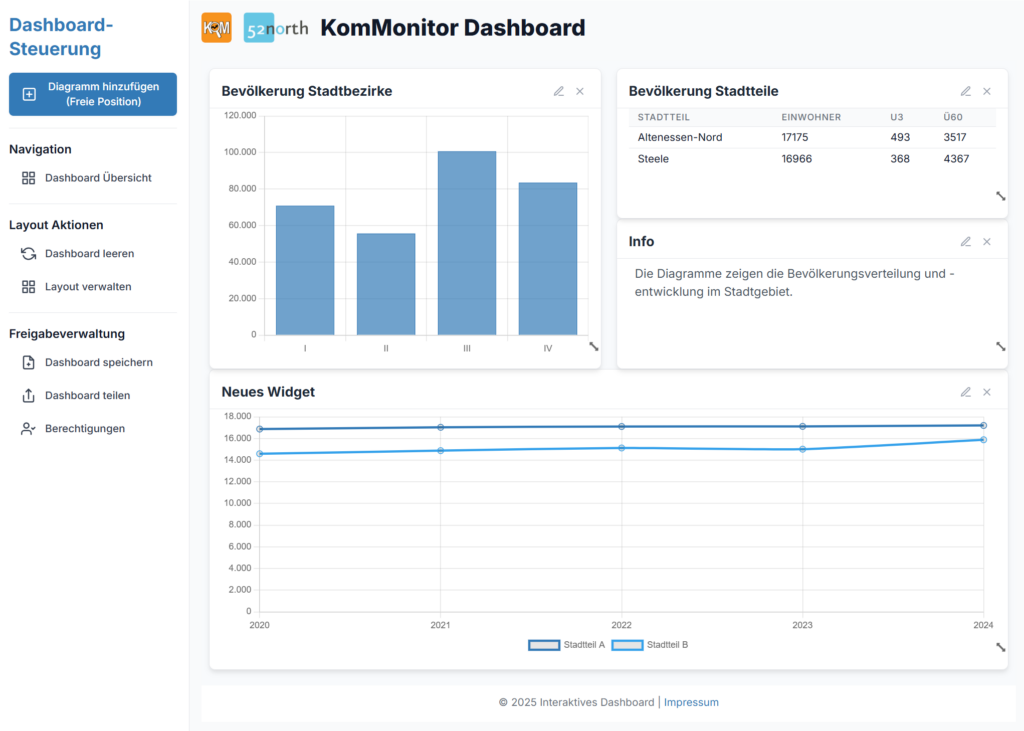Click bar I in the Stadtbezirke chart
This screenshot has height=731, width=1024.
[305, 270]
